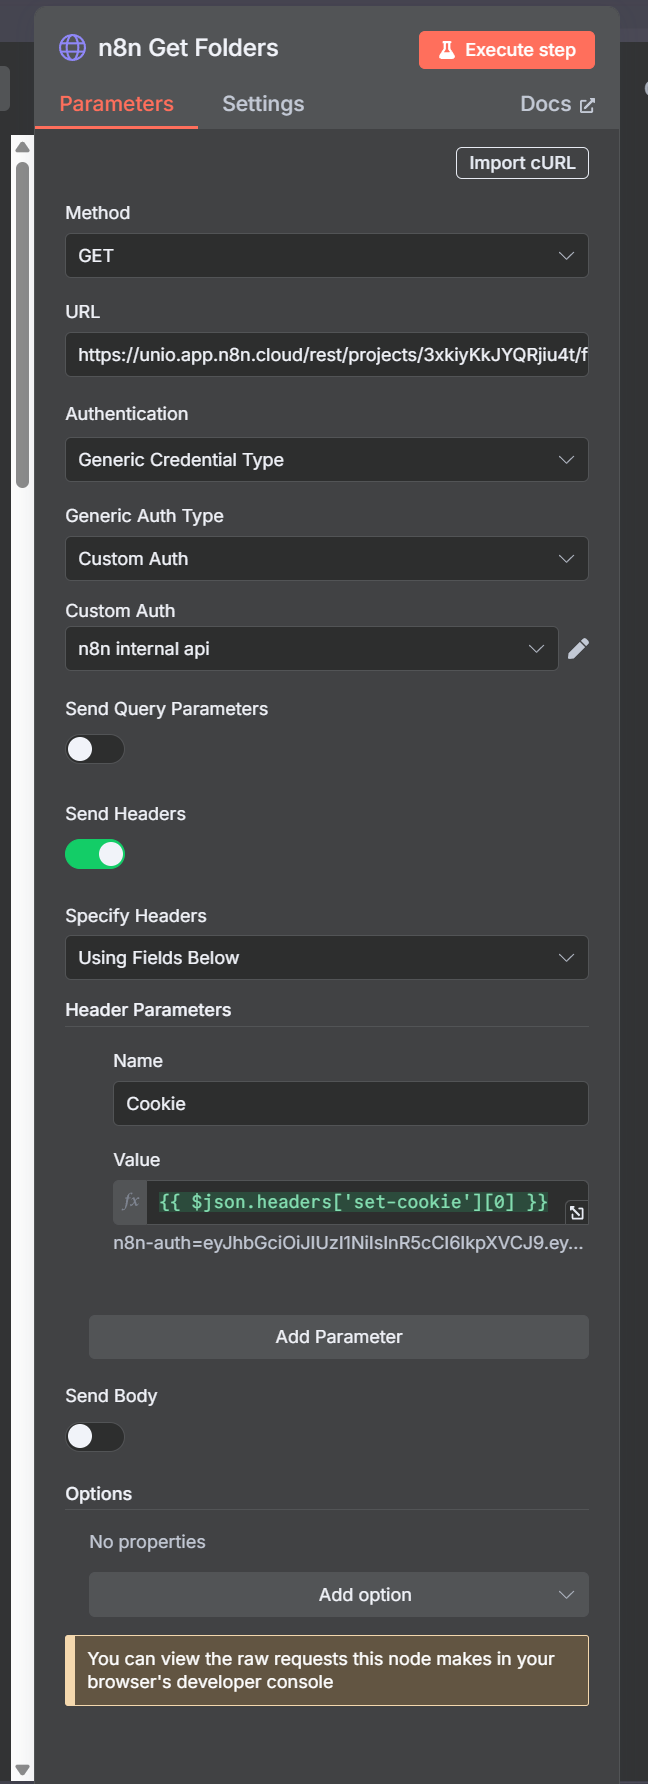Image resolution: width=648 pixels, height=1784 pixels.
Task: Click the Import cURL button
Action: point(522,163)
